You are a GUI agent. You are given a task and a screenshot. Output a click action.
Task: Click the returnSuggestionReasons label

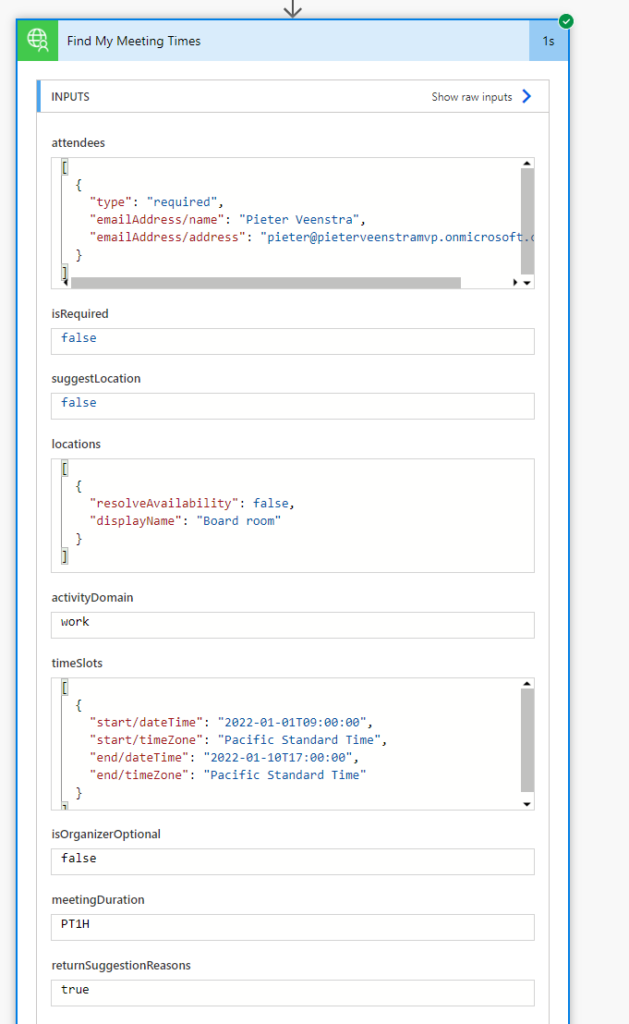tap(121, 965)
